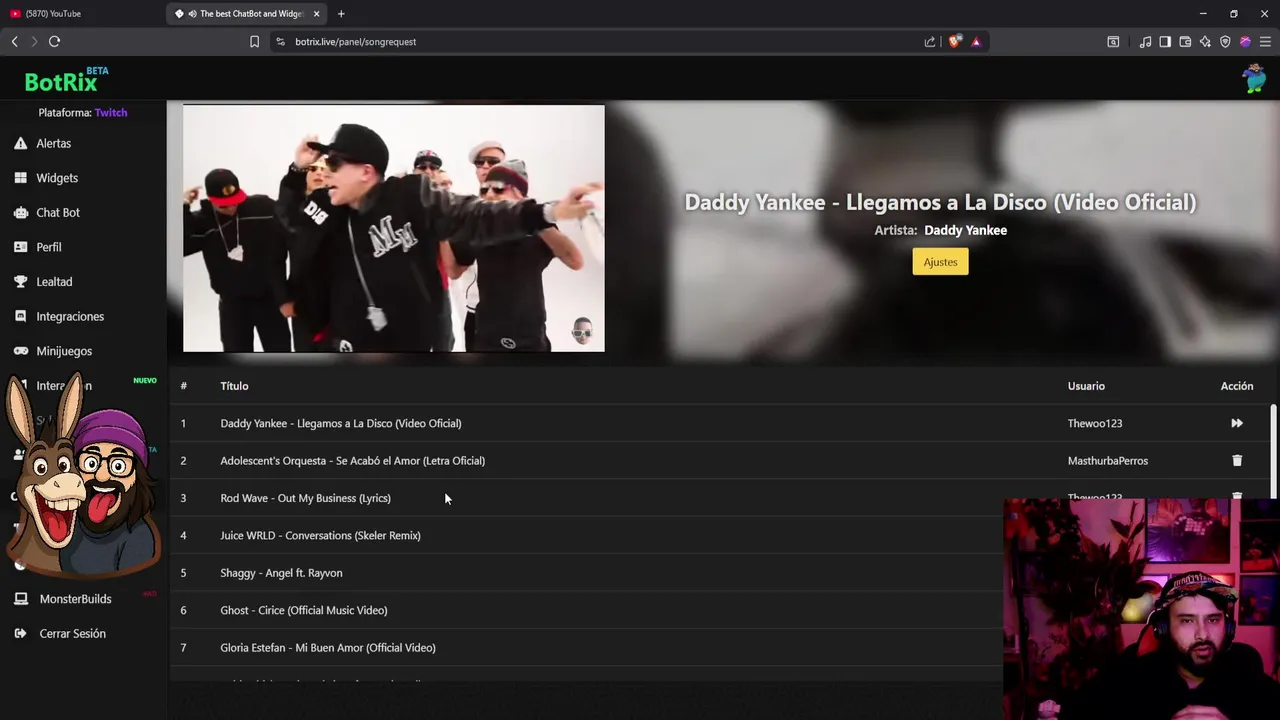
Task: Click the large now-playing song title heading
Action: [940, 203]
